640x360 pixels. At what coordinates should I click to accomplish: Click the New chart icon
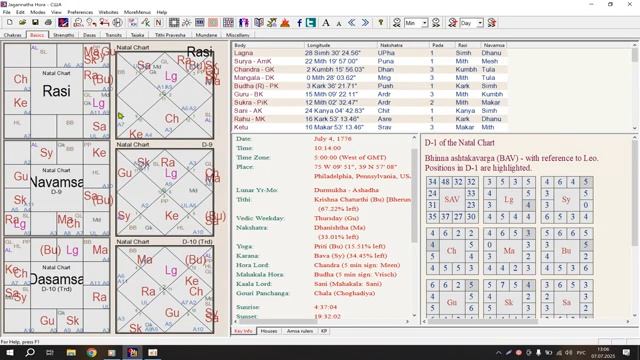[9, 23]
